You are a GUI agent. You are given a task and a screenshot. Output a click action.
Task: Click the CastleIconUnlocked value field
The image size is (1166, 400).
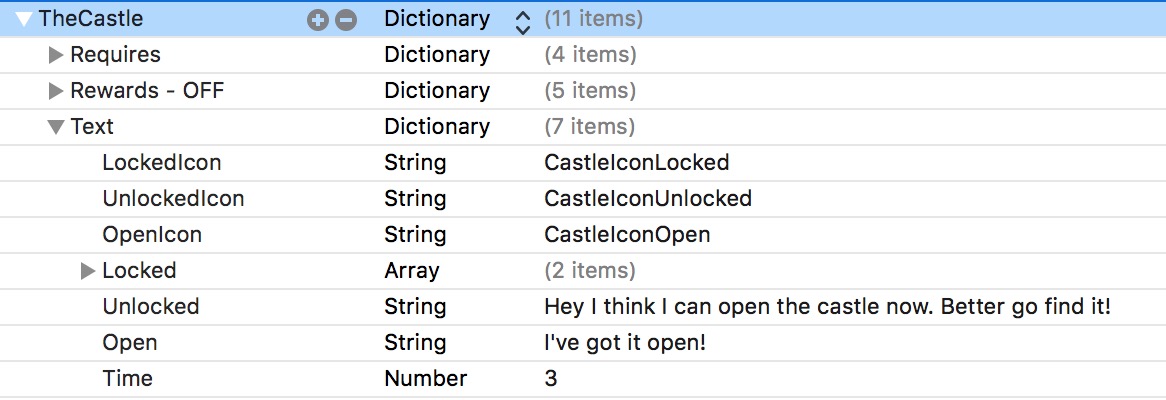point(647,199)
